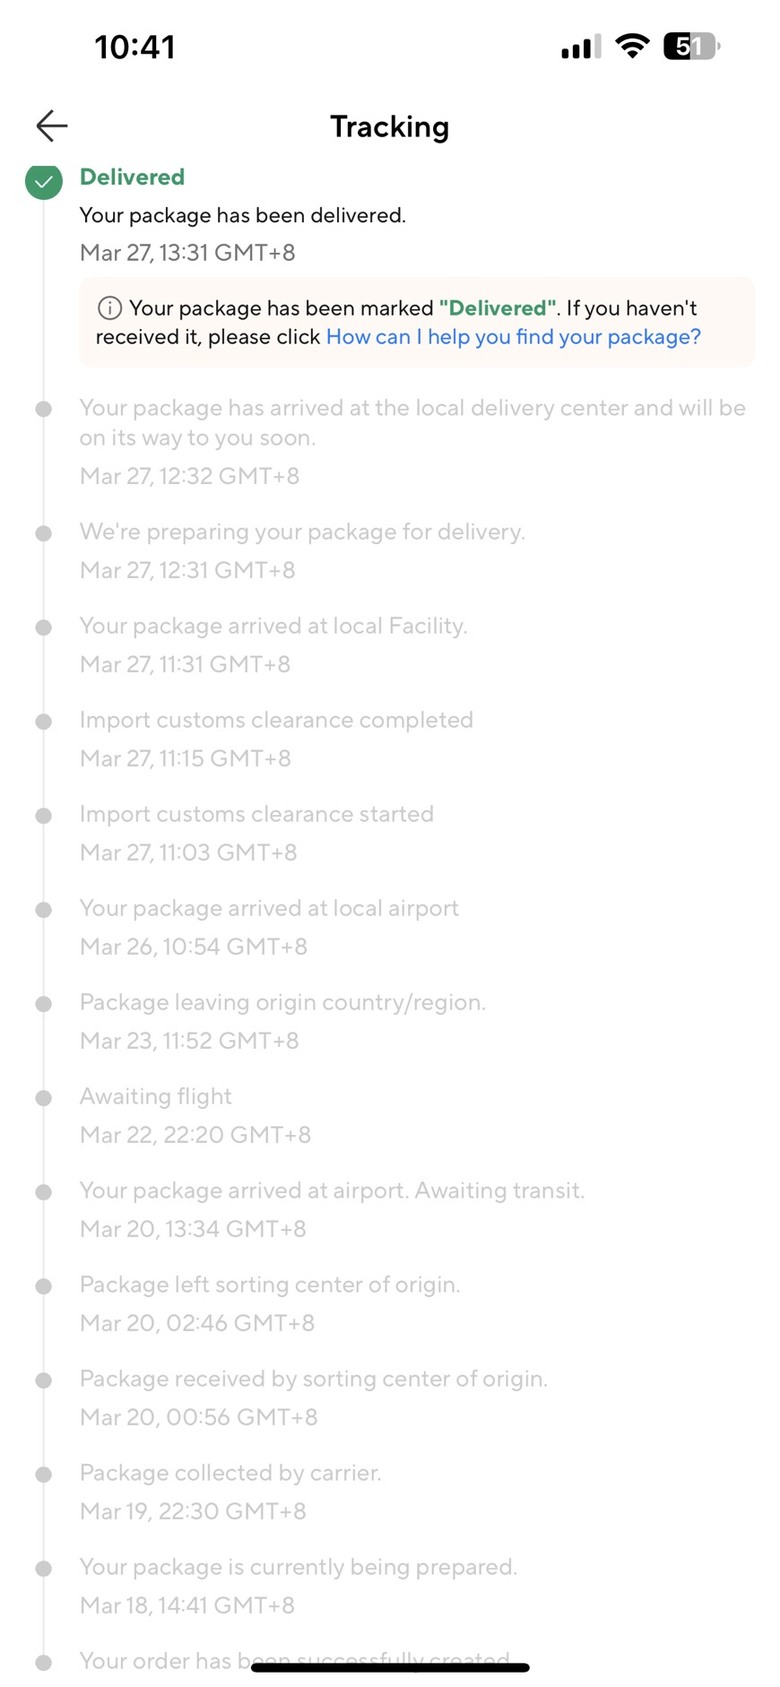Screen dimensions: 780x1687
Task: Tap 'Package left sorting center of origin' entry
Action: 270,1303
